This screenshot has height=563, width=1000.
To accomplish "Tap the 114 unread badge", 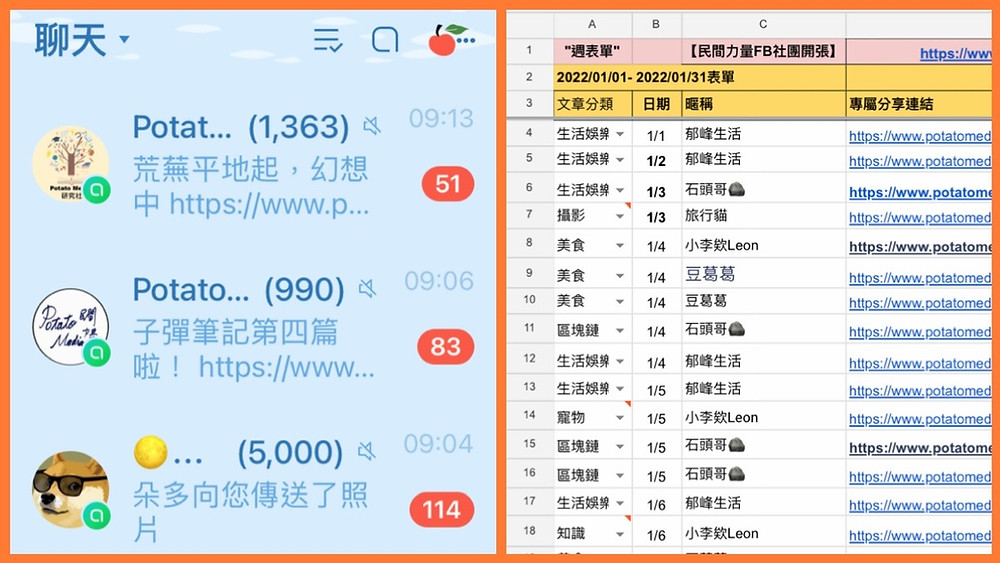I will click(442, 510).
